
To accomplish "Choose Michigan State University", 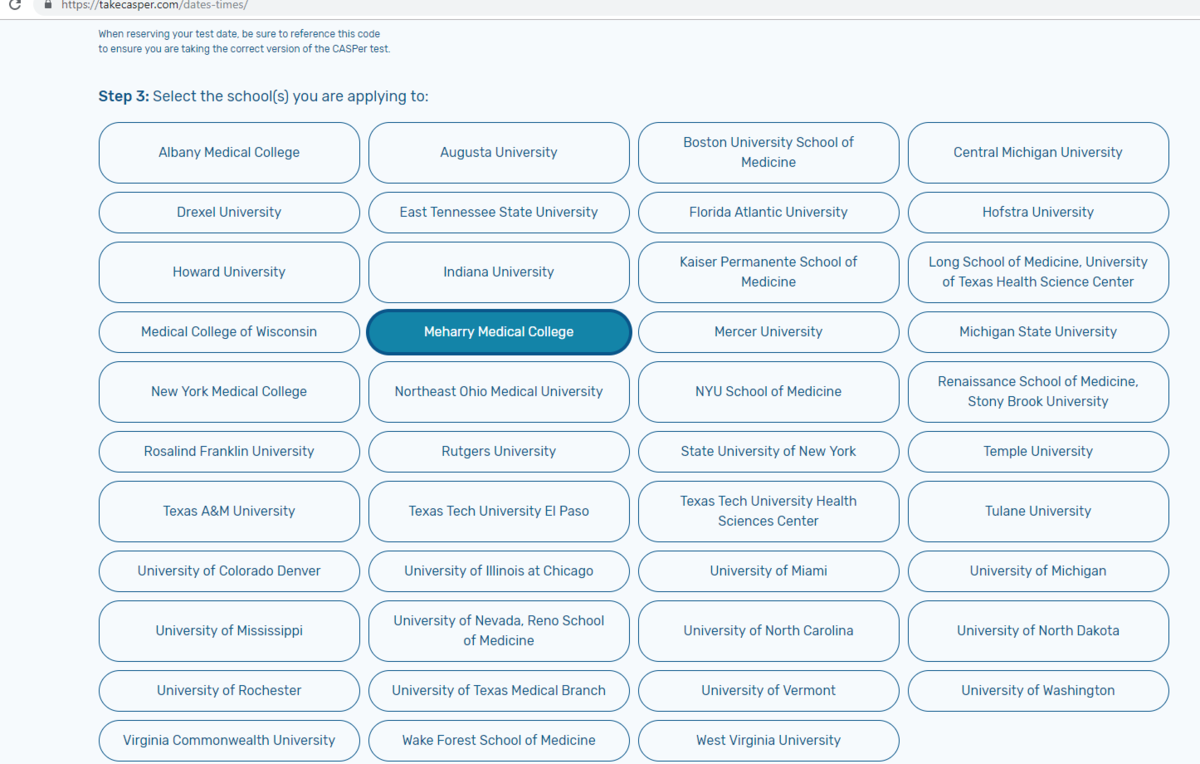I will [1038, 332].
